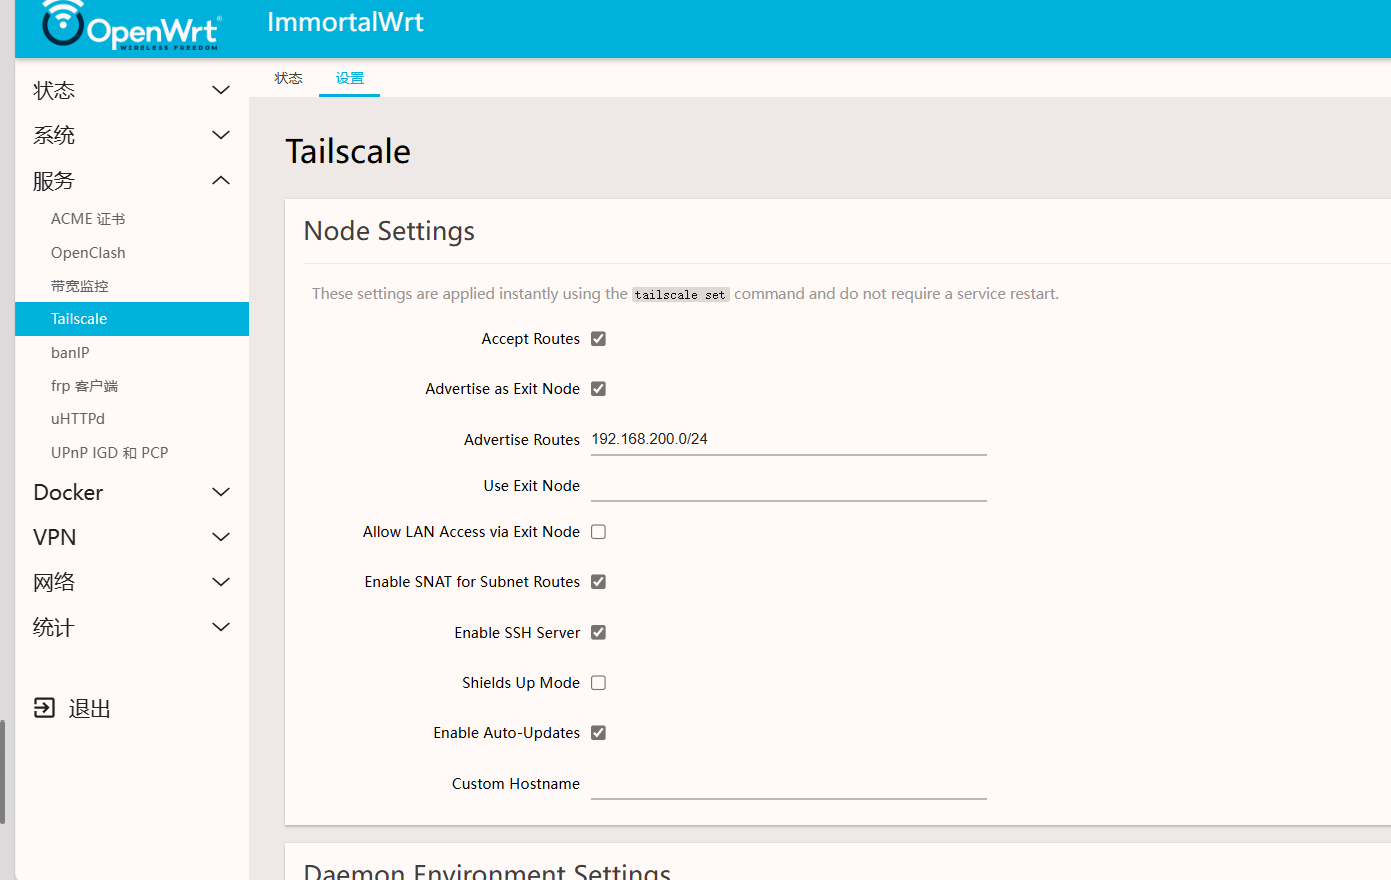Click the OpenWrt logo icon

pos(131,25)
